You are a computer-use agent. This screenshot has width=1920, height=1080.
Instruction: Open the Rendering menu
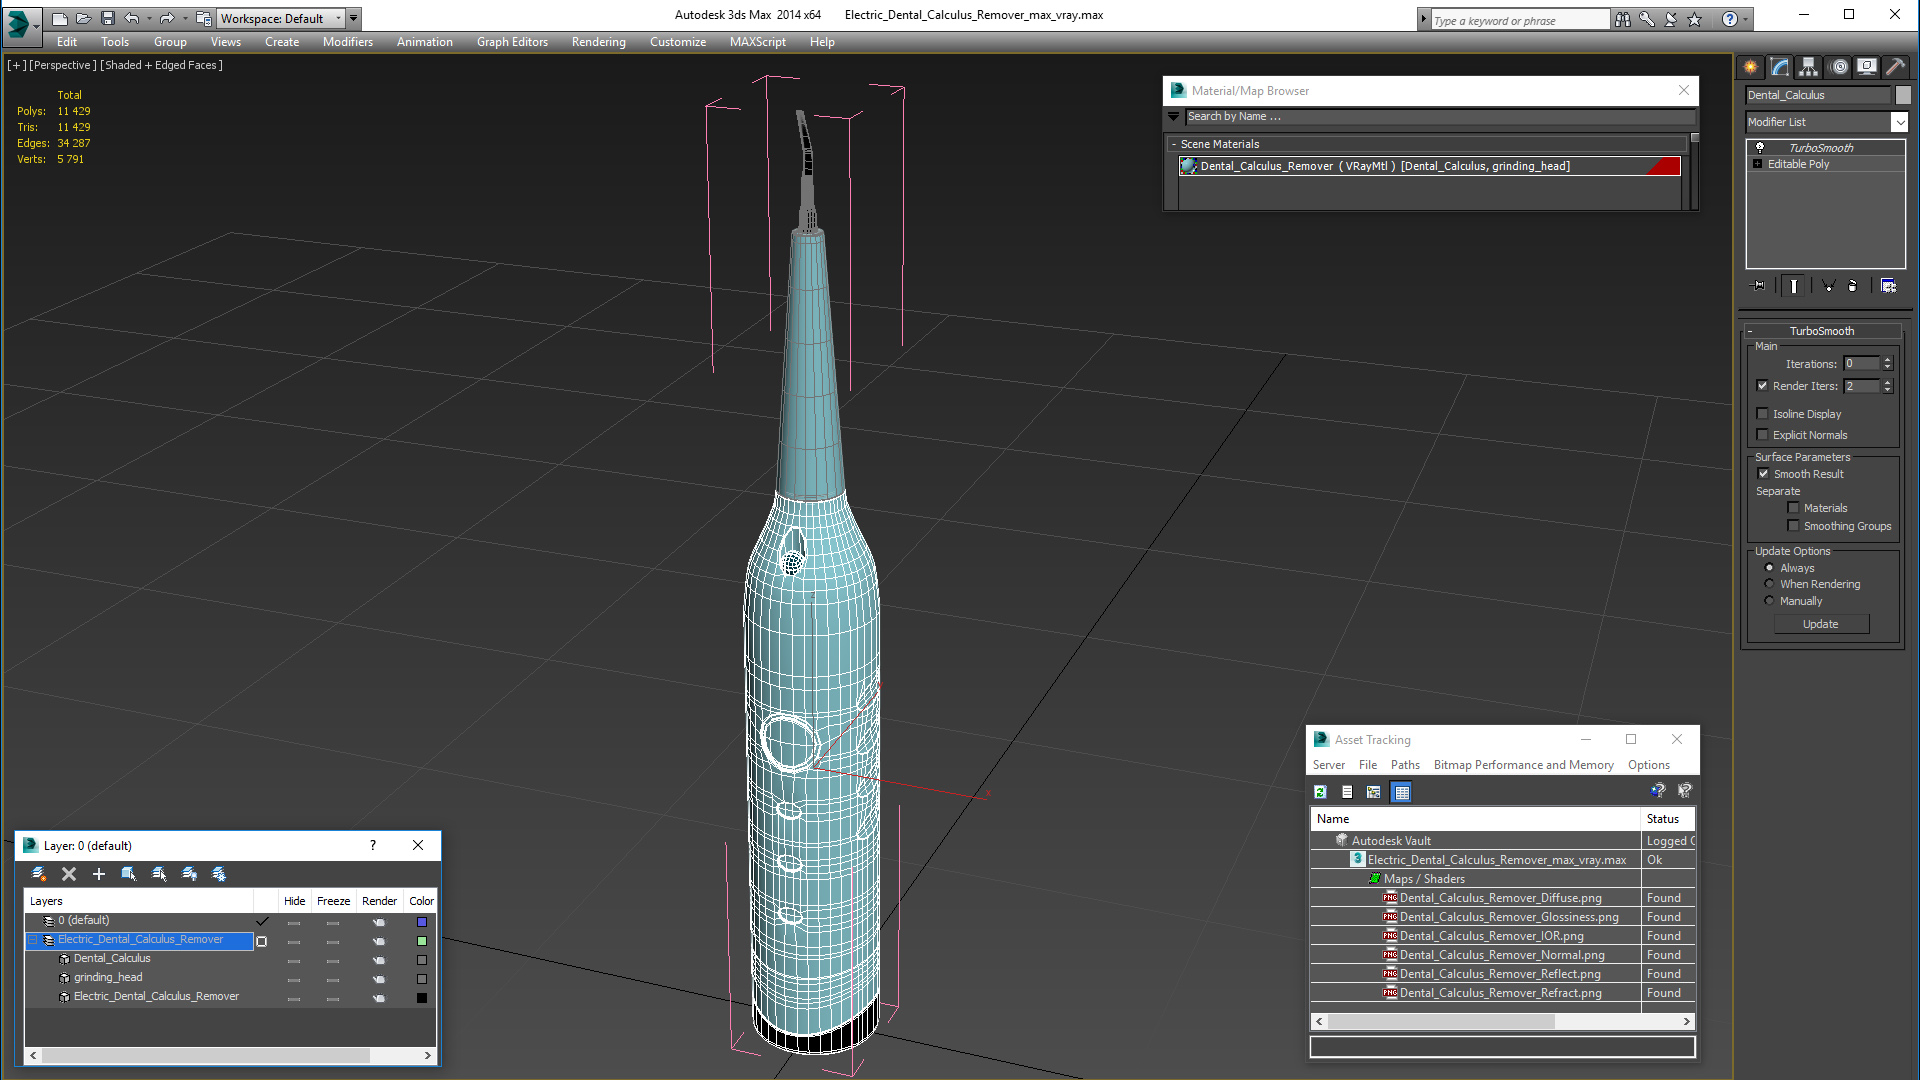click(598, 42)
